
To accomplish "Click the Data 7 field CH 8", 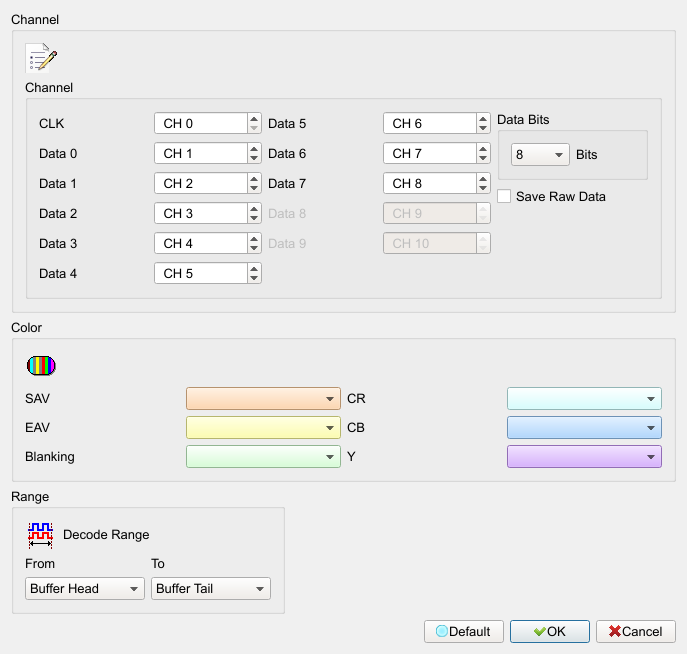I will tap(430, 184).
